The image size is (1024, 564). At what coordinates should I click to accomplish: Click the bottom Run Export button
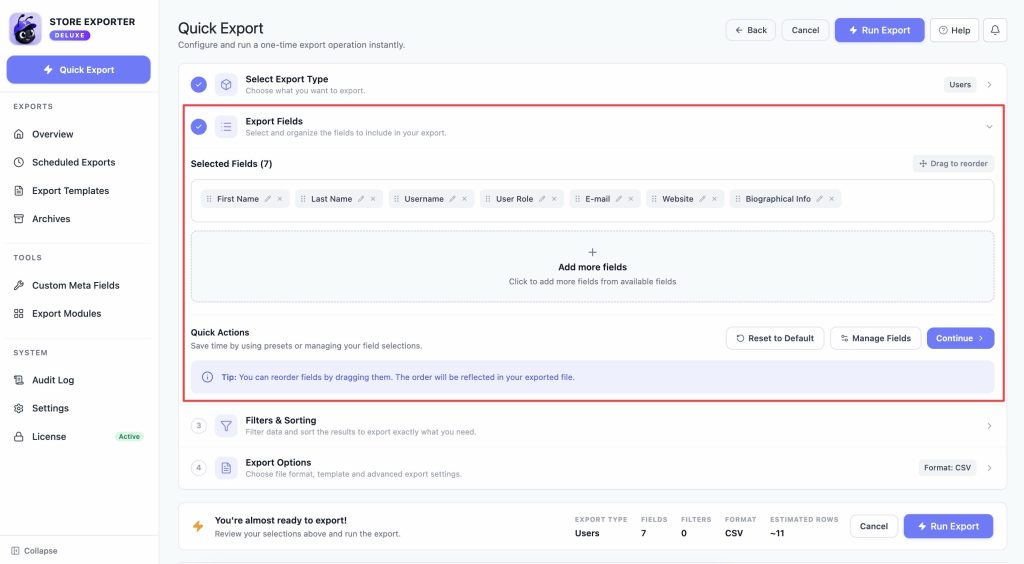948,526
